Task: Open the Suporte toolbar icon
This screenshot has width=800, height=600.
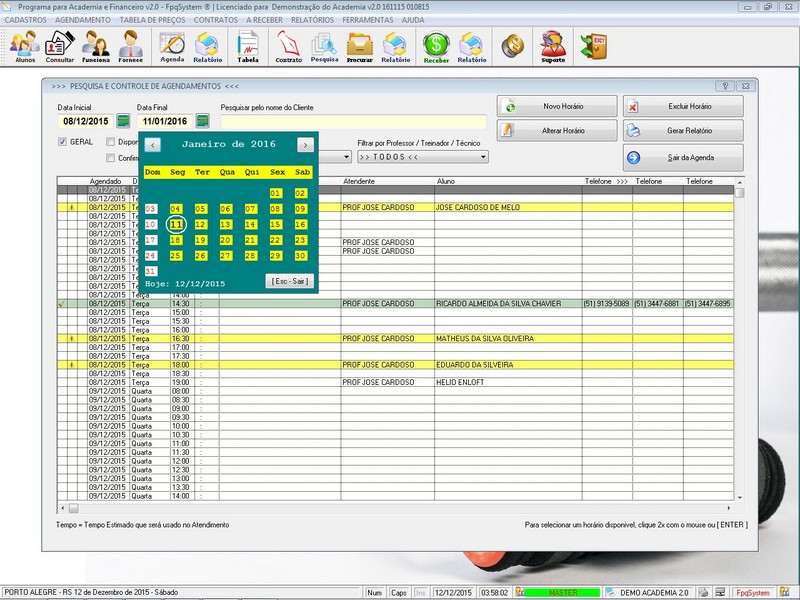Action: pos(552,46)
